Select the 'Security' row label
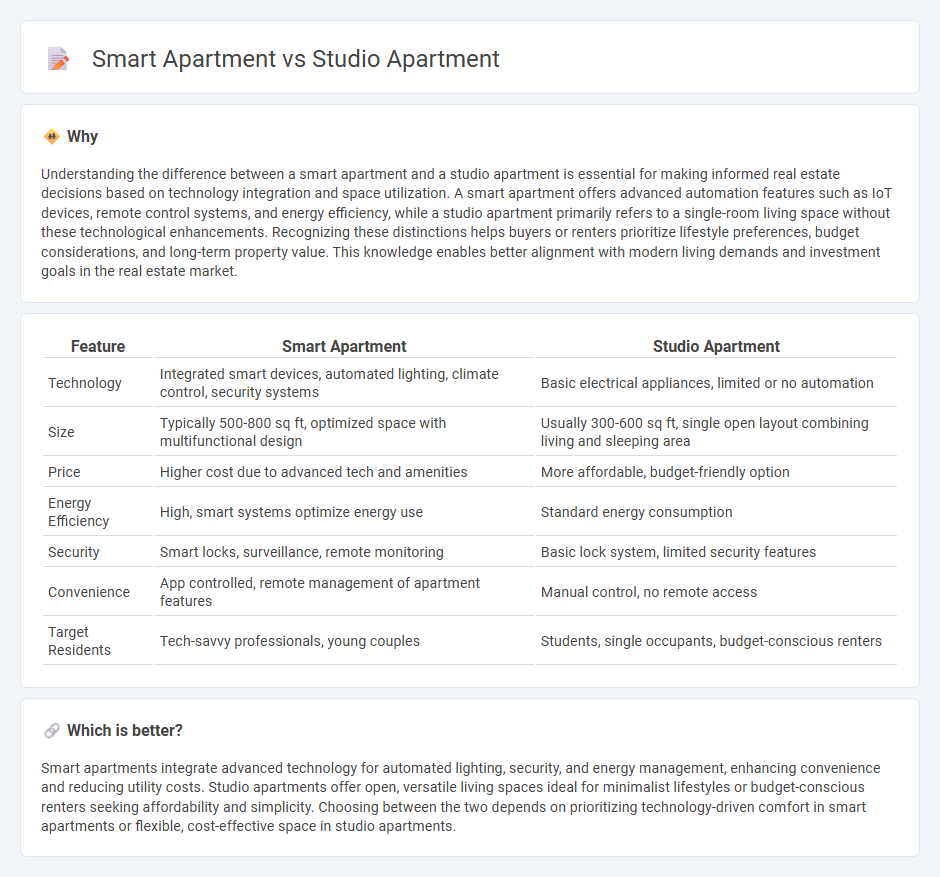The image size is (940, 877). 74,552
